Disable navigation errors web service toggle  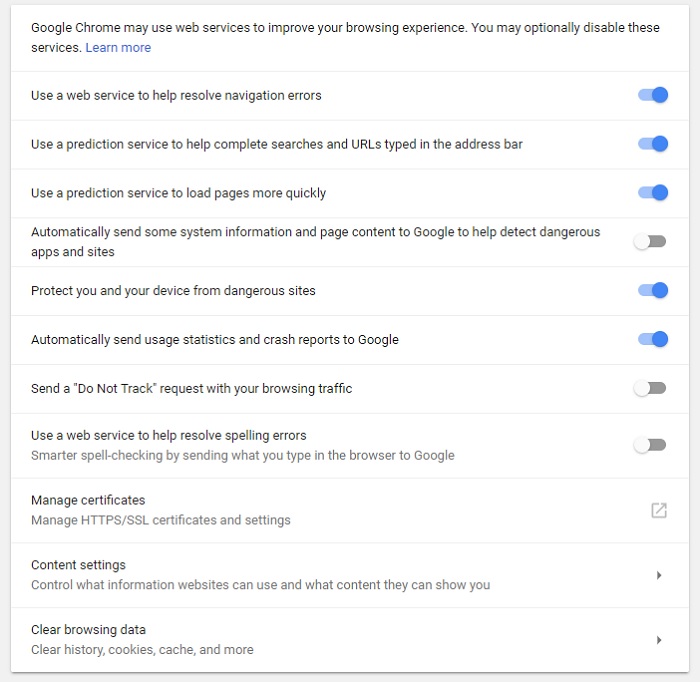[652, 95]
